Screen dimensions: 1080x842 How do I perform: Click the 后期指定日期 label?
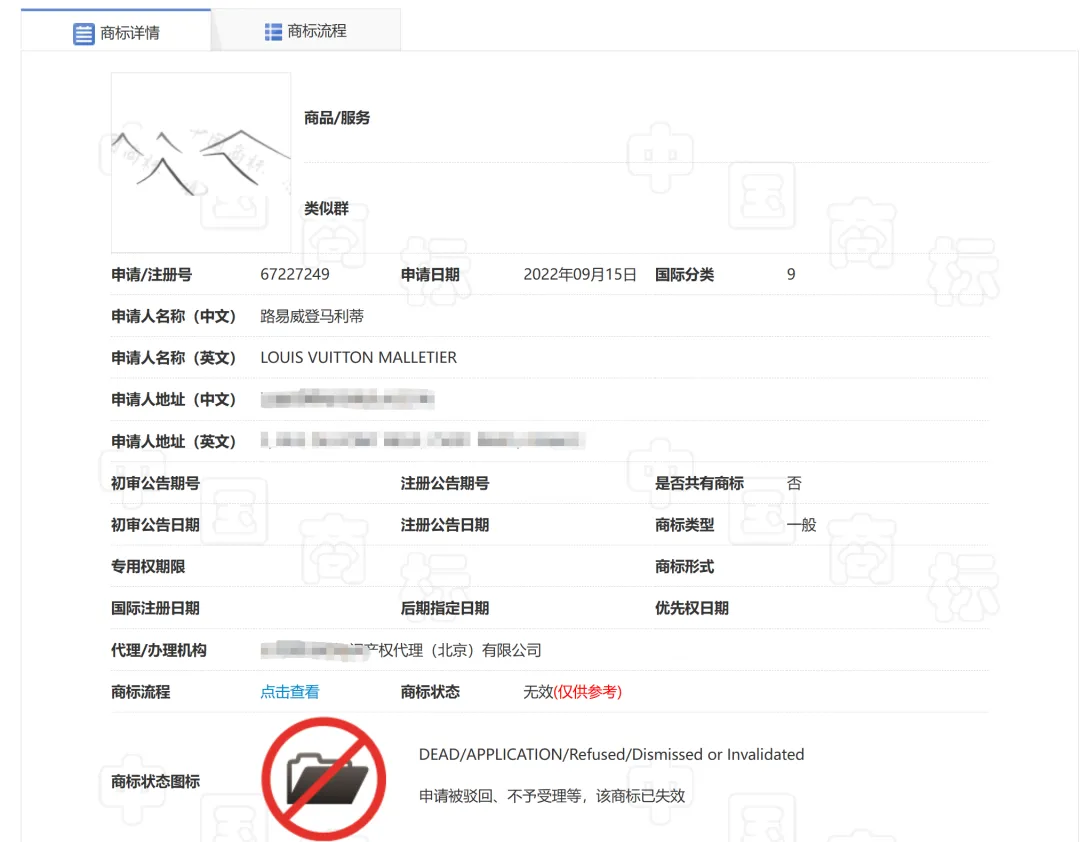pyautogui.click(x=445, y=608)
